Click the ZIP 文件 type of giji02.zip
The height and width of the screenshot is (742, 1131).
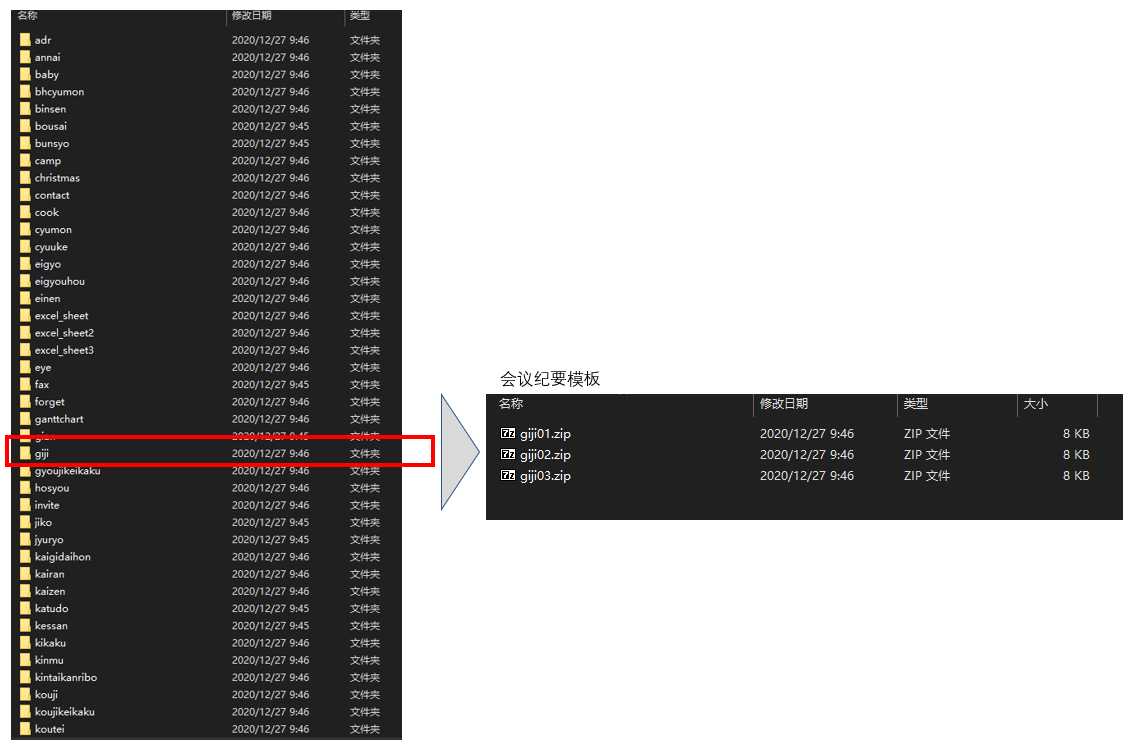coord(927,455)
